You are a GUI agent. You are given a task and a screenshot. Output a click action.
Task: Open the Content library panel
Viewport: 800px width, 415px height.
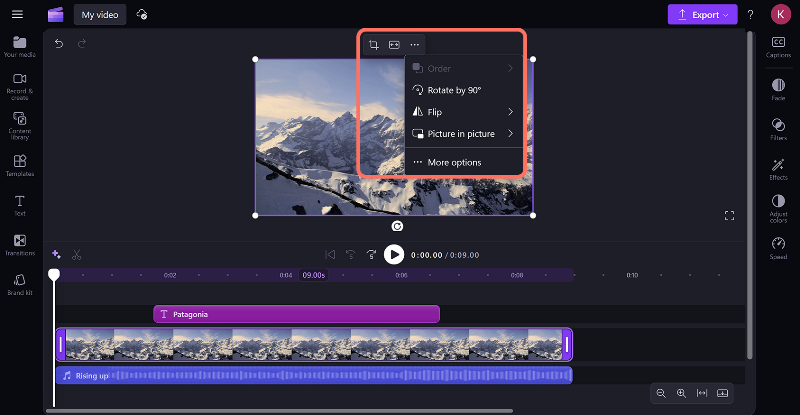point(19,124)
